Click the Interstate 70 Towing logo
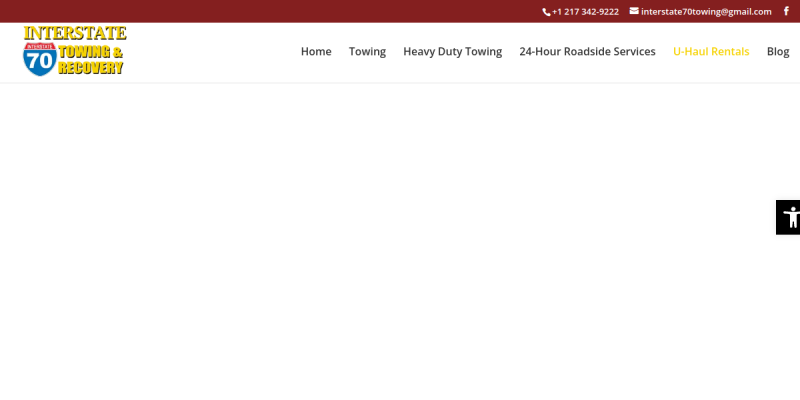Viewport: 800px width, 400px height. (x=75, y=51)
